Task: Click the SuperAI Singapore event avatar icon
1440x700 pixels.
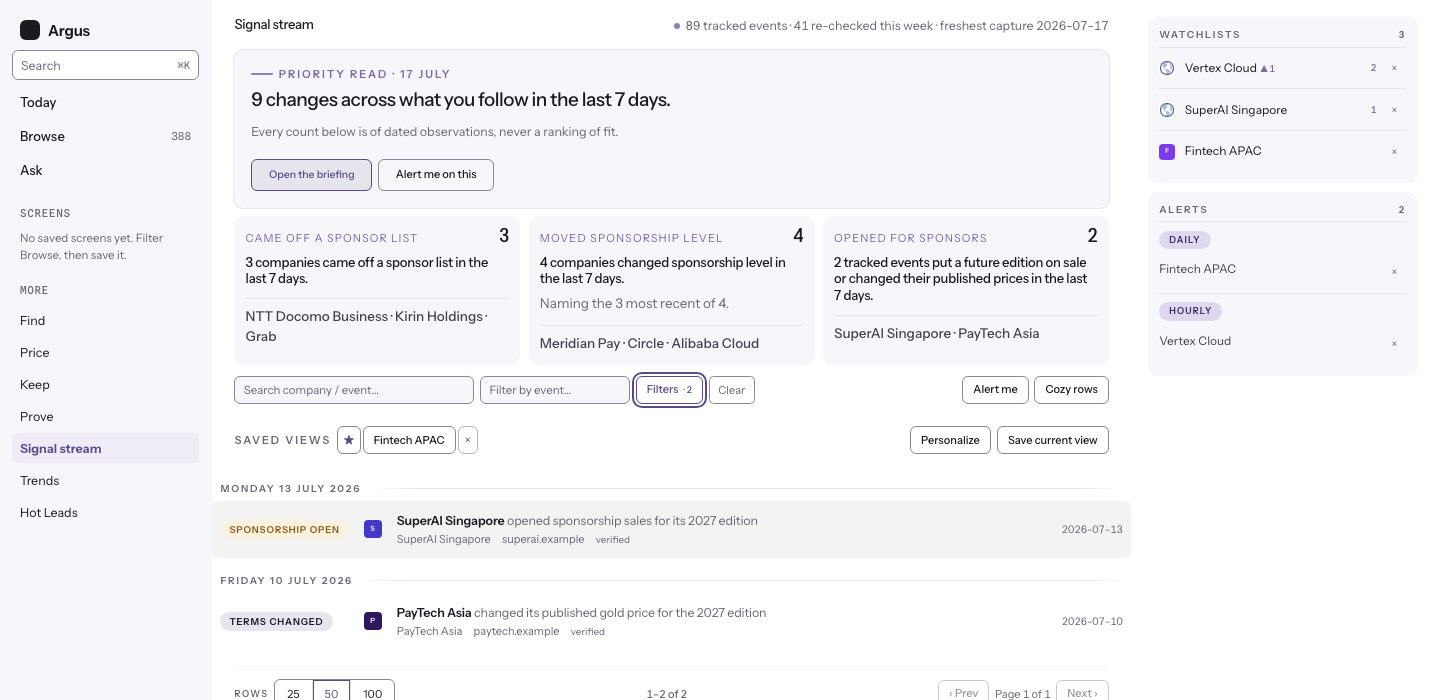Action: [x=373, y=529]
